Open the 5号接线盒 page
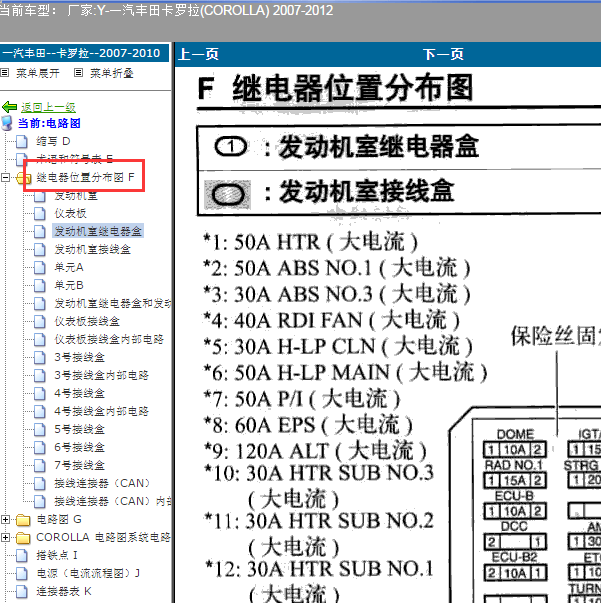The image size is (601, 603). point(80,429)
